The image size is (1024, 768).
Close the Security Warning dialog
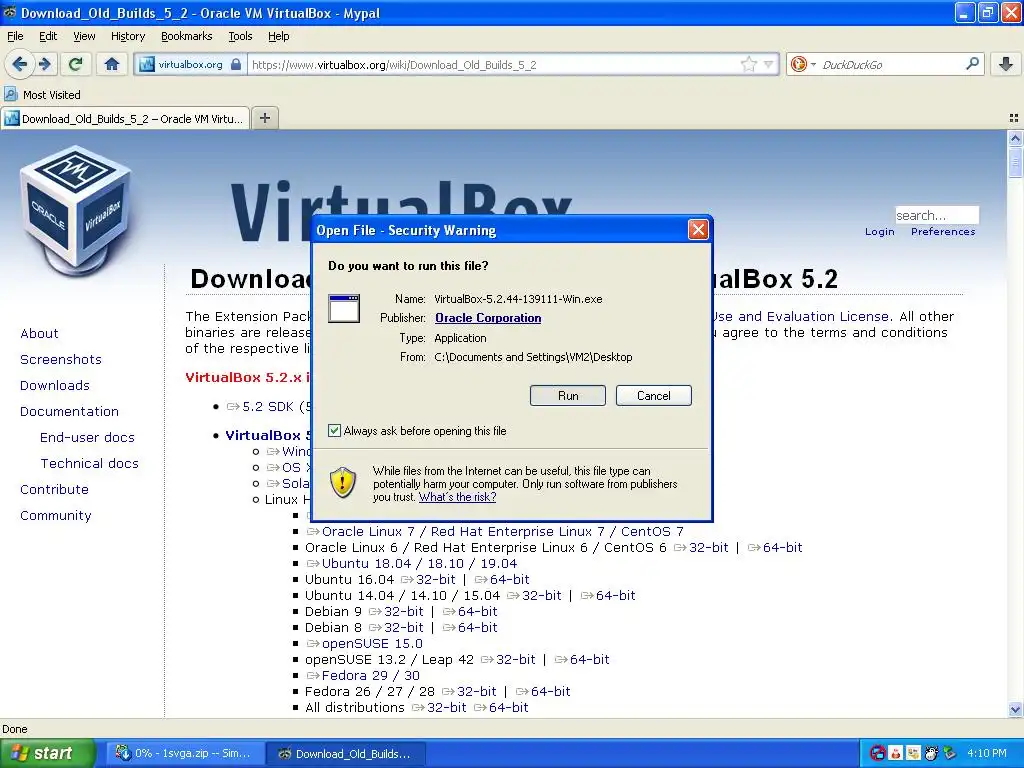coord(698,230)
